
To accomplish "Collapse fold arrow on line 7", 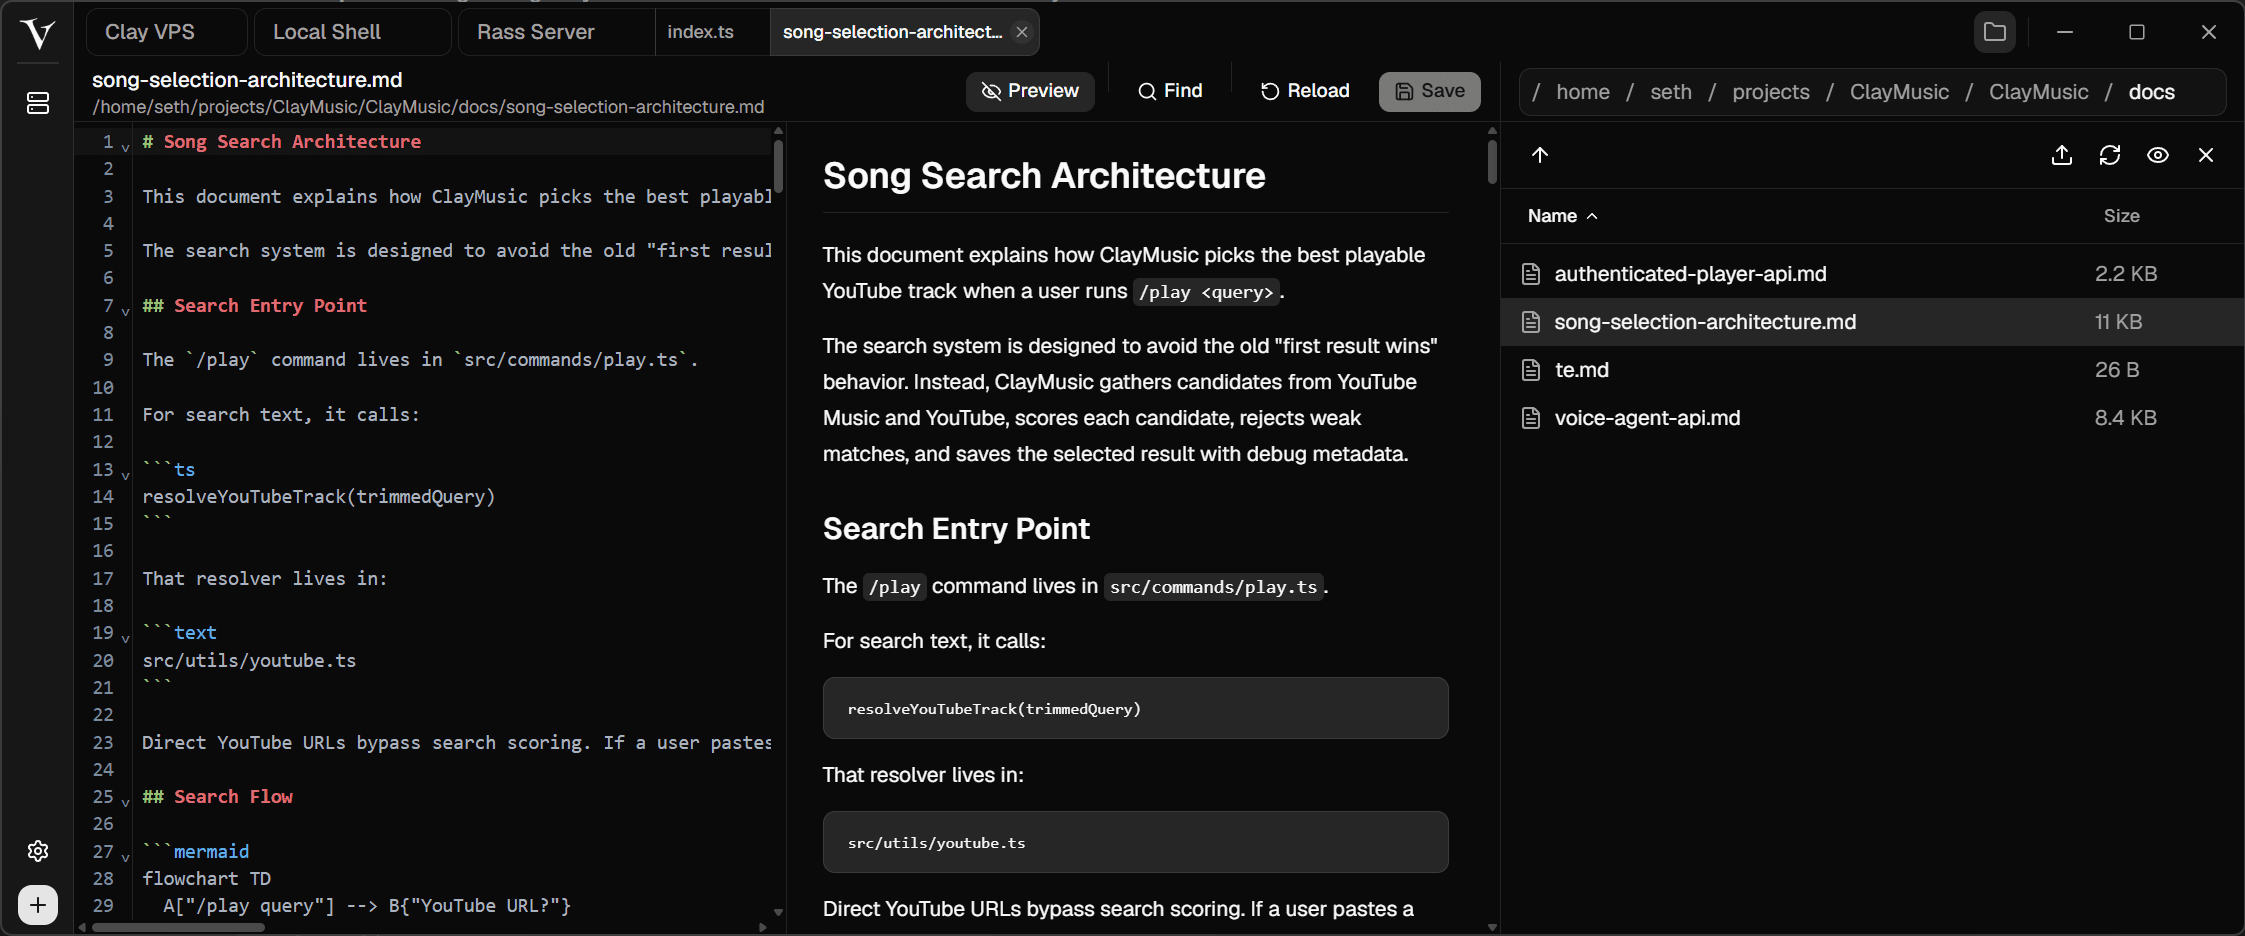I will tap(126, 311).
